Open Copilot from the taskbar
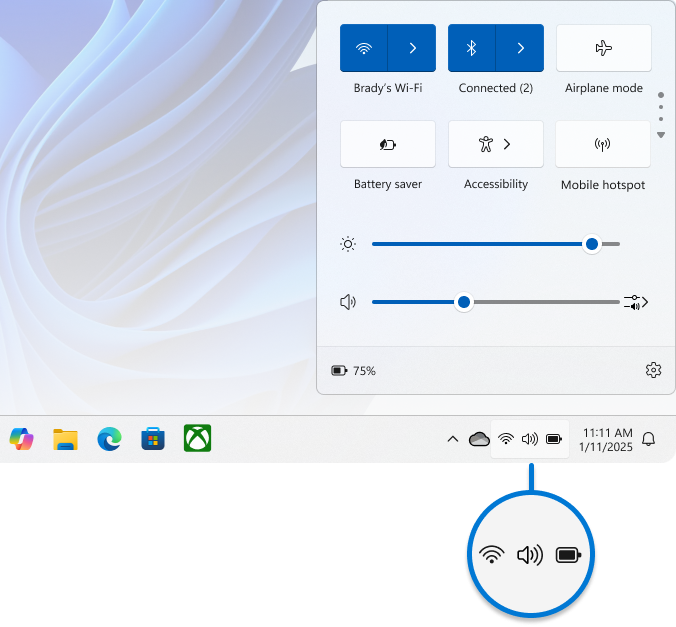This screenshot has width=676, height=627. [21, 438]
